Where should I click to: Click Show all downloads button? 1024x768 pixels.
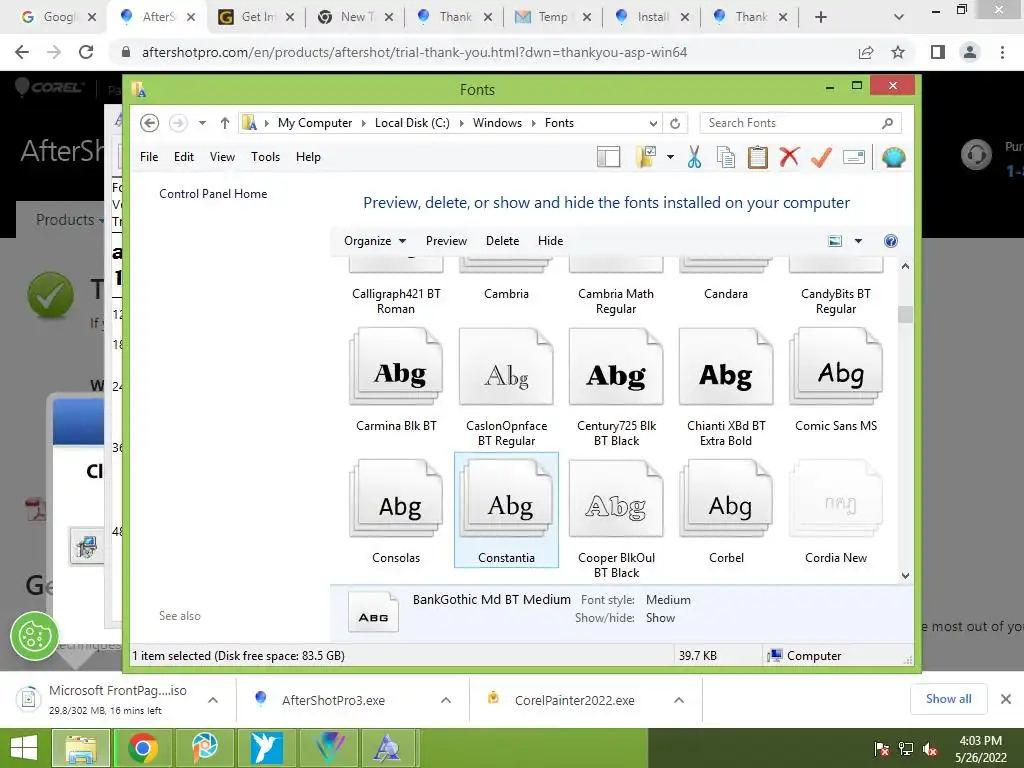point(948,699)
